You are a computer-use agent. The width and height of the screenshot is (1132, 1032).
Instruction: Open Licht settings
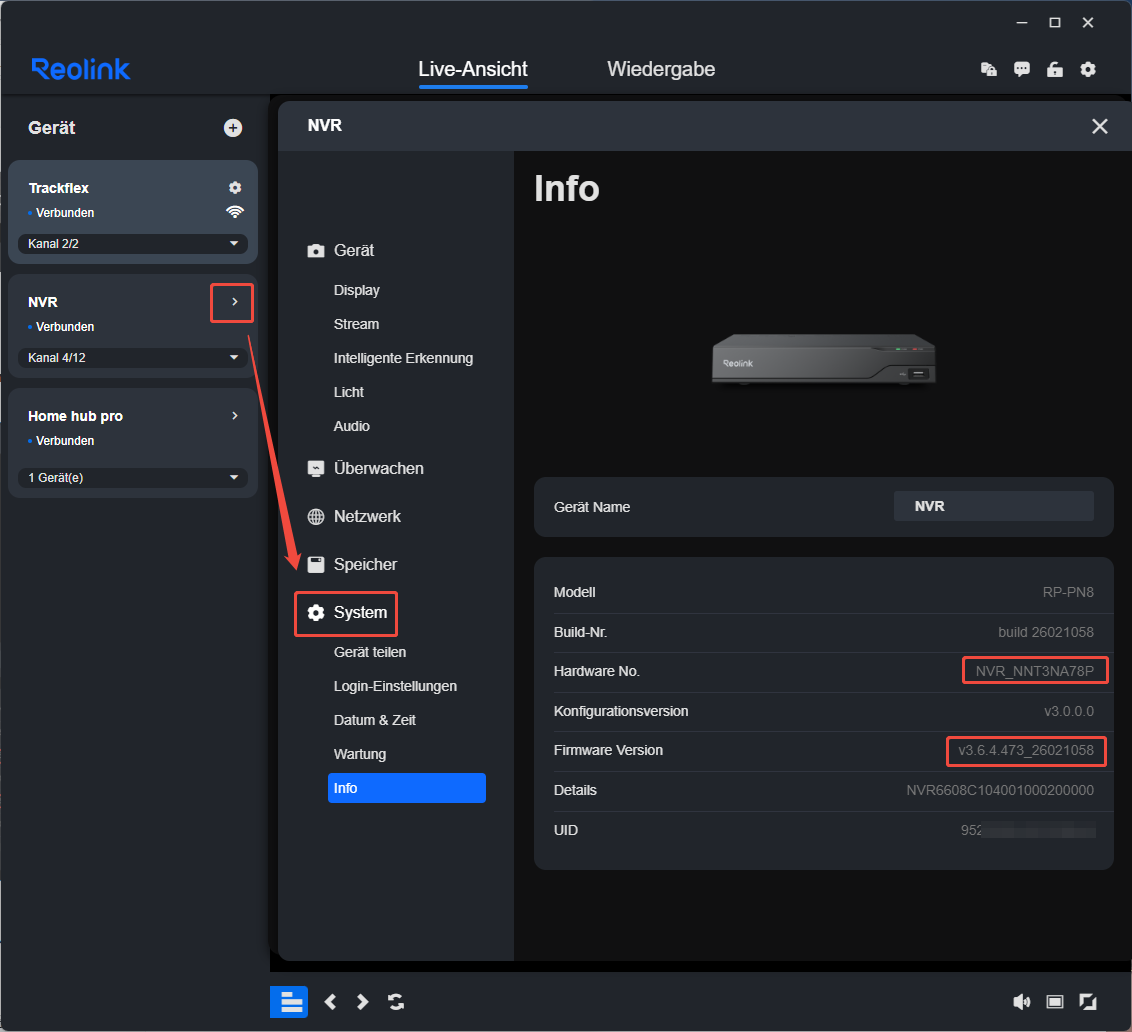349,392
